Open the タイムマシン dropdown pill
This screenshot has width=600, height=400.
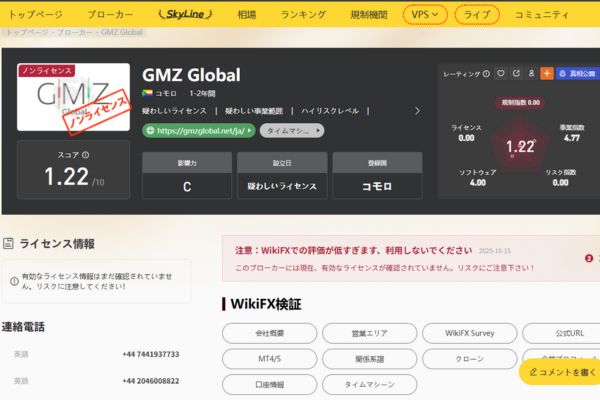pyautogui.click(x=297, y=130)
